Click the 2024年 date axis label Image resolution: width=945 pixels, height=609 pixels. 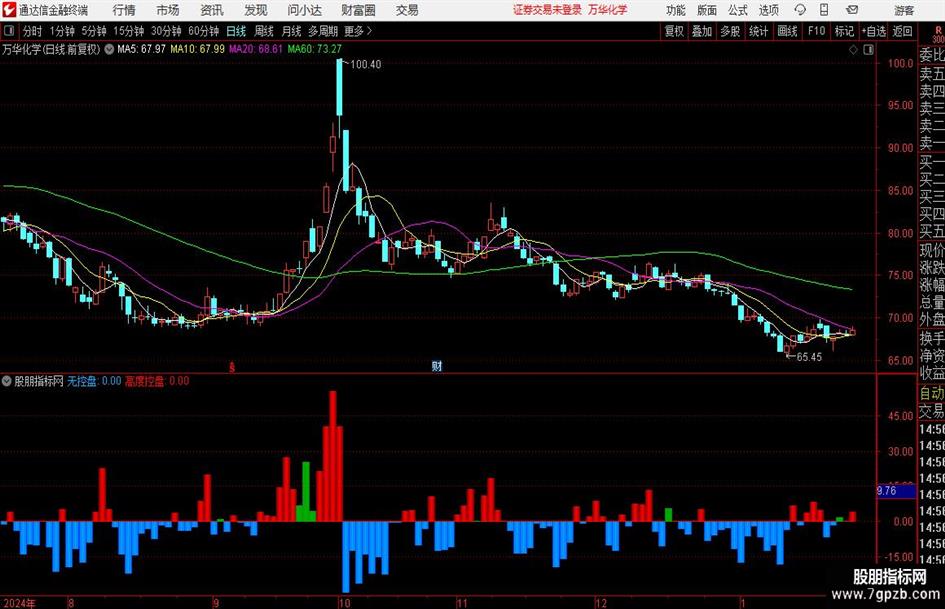pyautogui.click(x=19, y=603)
